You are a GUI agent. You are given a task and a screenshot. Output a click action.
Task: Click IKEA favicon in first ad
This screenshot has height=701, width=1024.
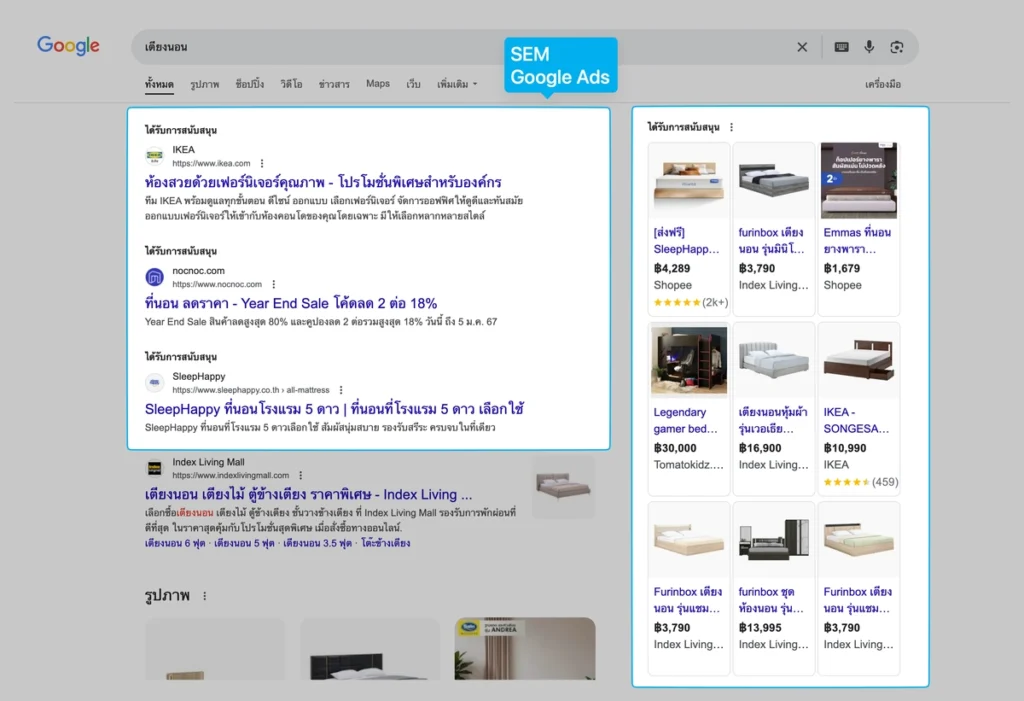coord(155,156)
